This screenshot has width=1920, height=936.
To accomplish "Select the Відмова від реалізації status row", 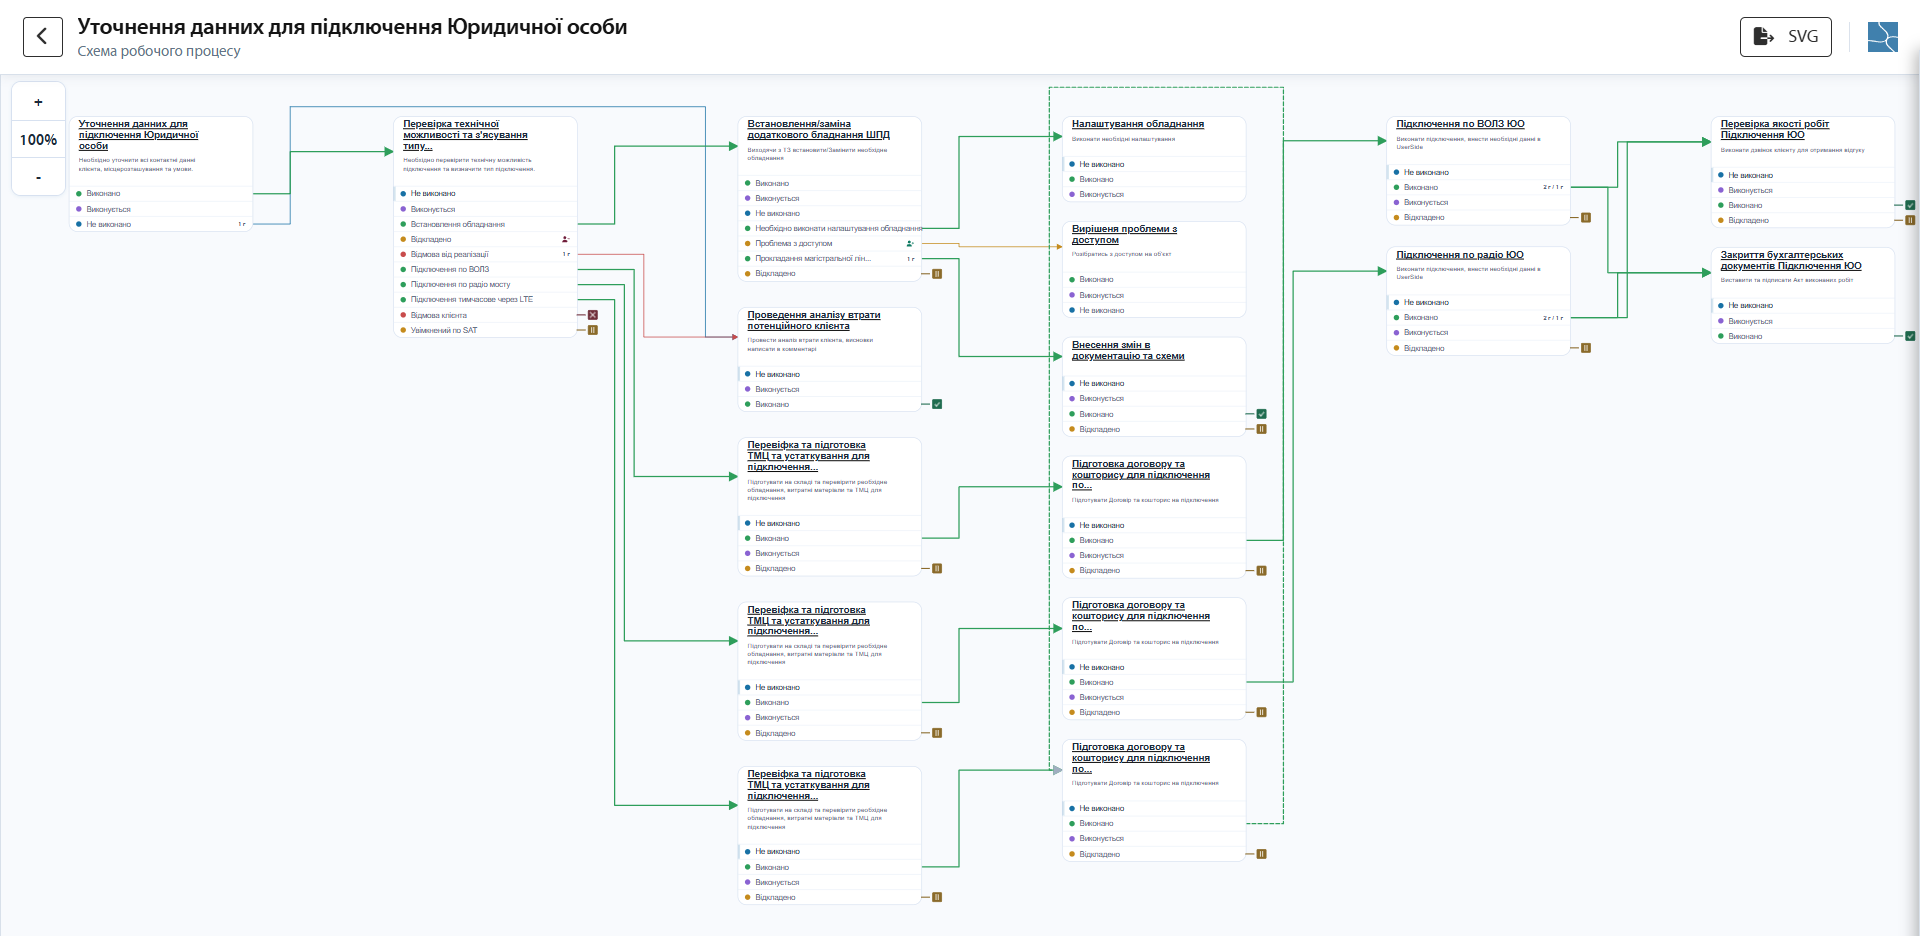I will tap(487, 254).
